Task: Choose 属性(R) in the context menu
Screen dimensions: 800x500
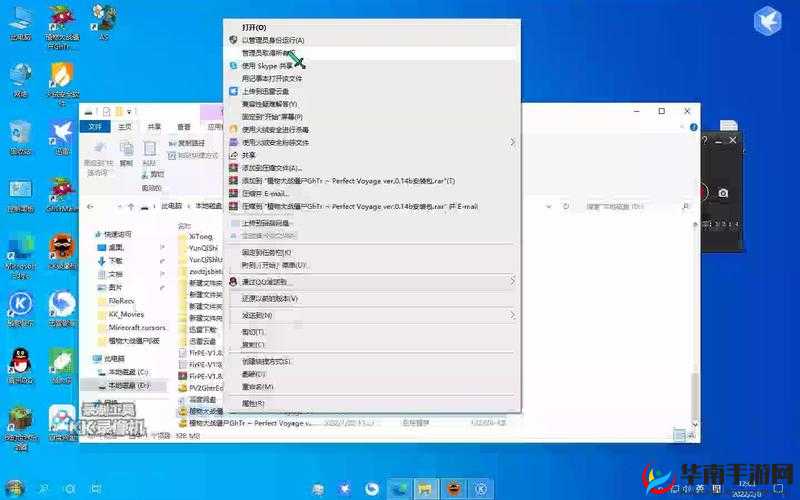Action: point(253,403)
